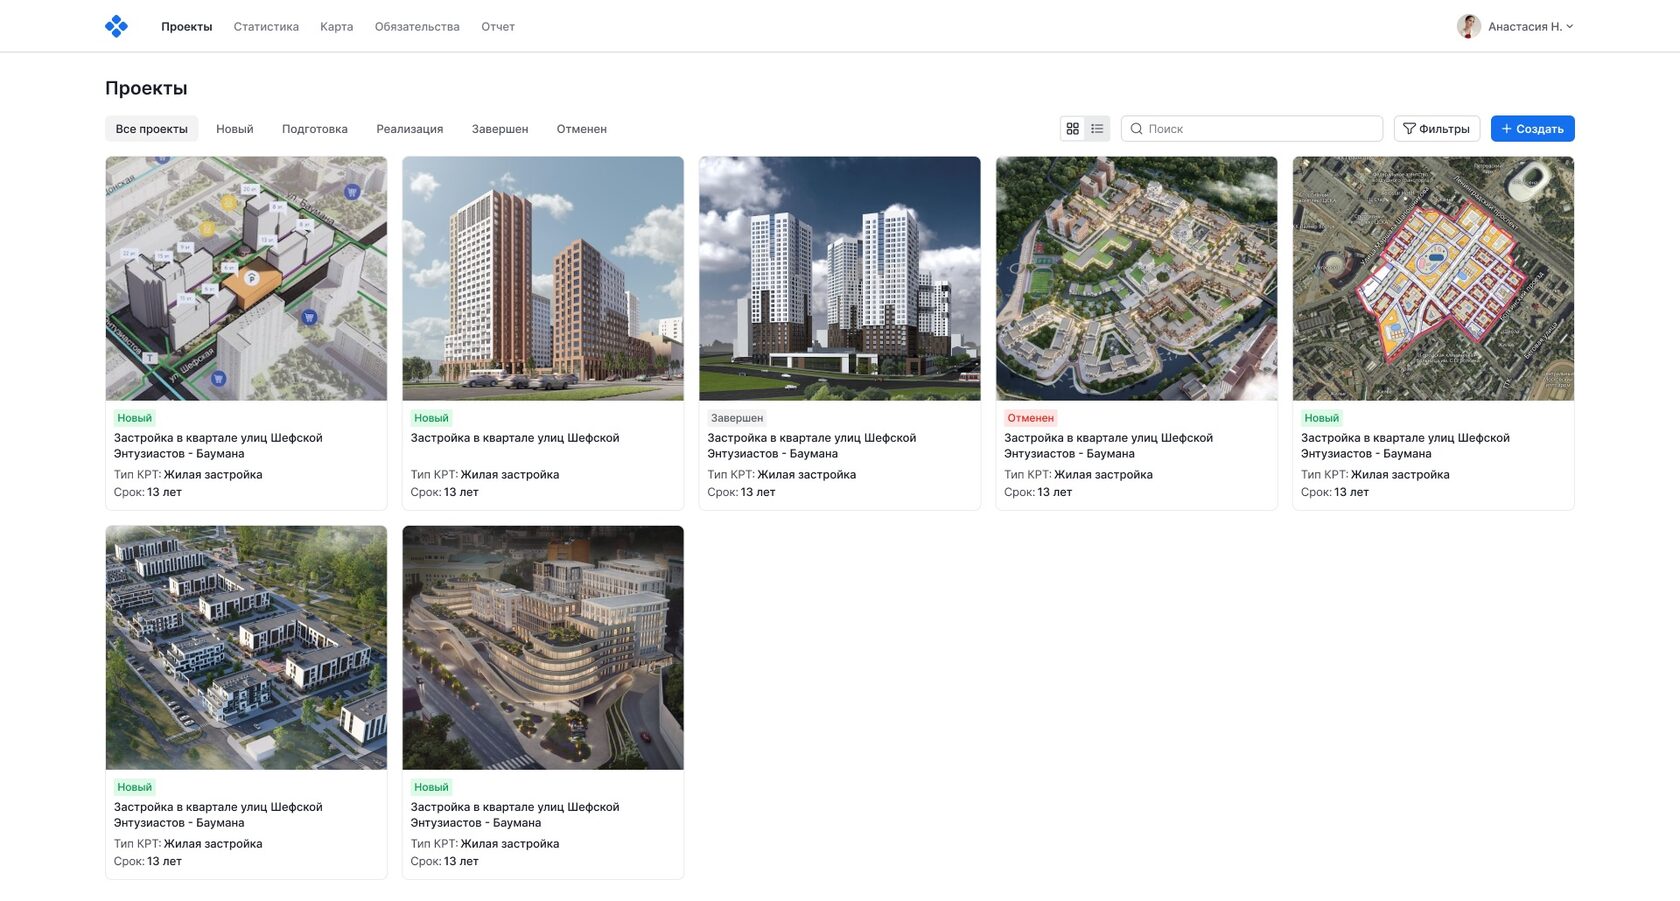Open title of the Отменен project card
Viewport: 1680px width, 901px height.
click(x=1108, y=446)
